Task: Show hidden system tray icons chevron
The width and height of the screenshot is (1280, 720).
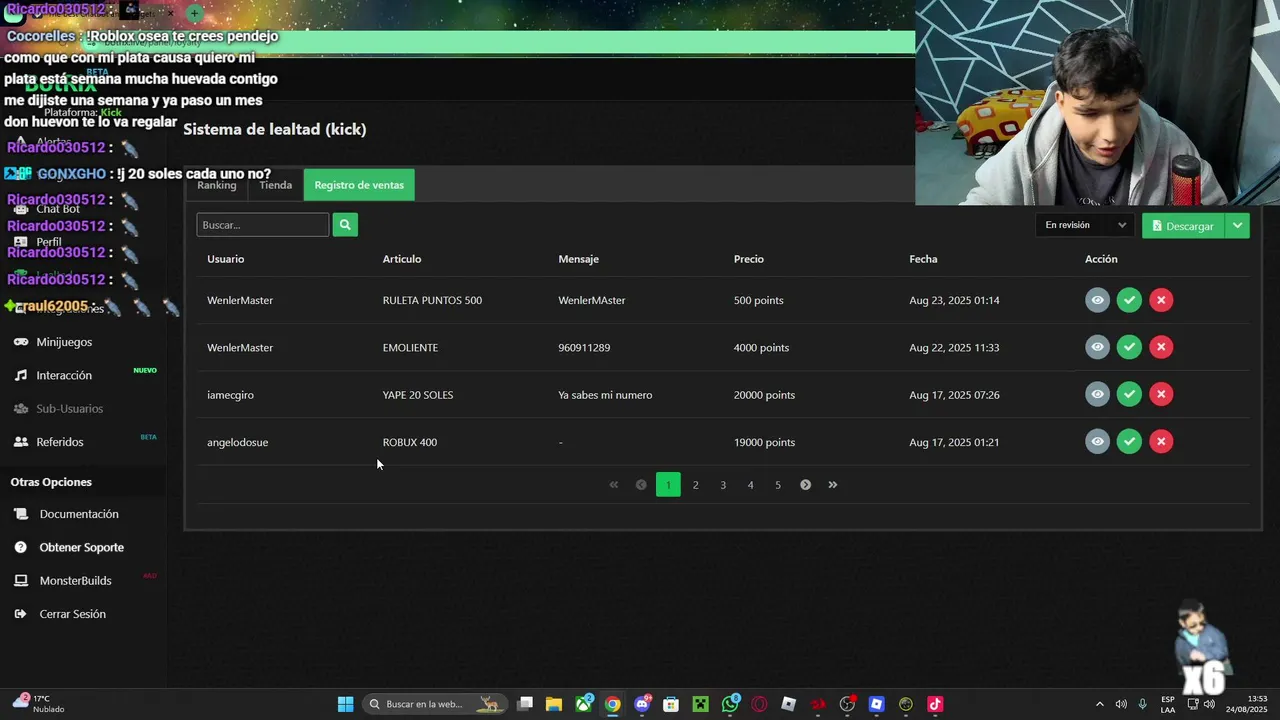Action: (1100, 704)
